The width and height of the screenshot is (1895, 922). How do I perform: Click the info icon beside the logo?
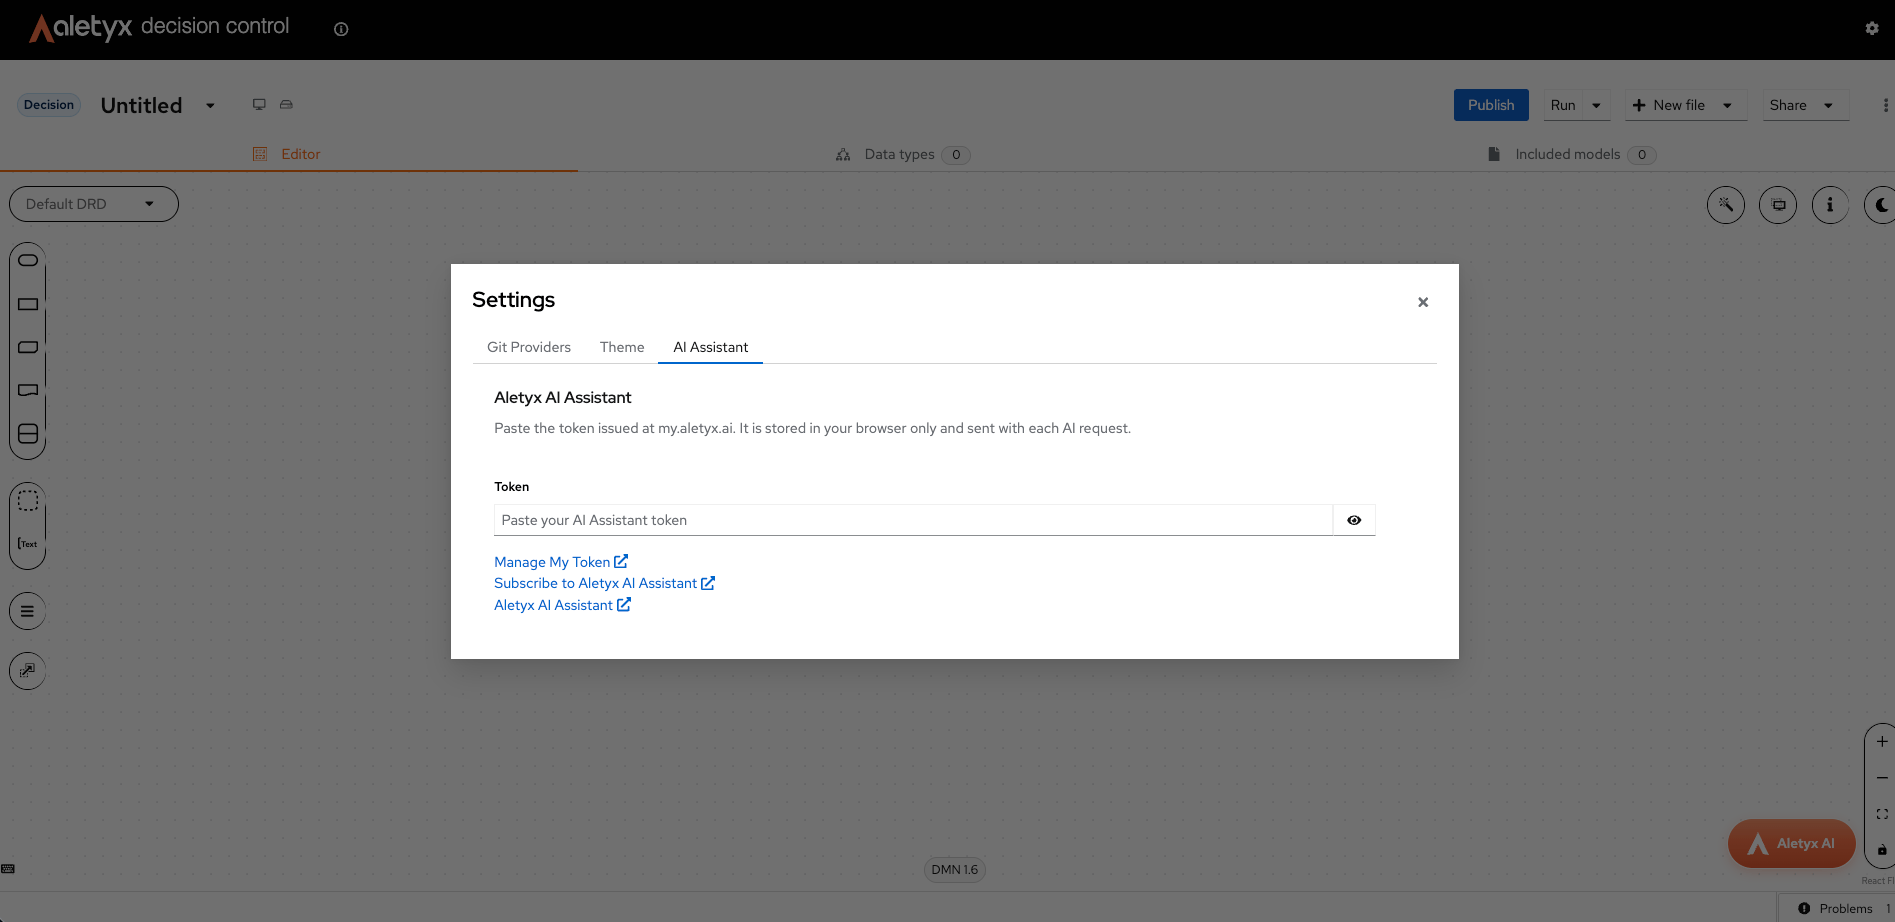point(341,29)
